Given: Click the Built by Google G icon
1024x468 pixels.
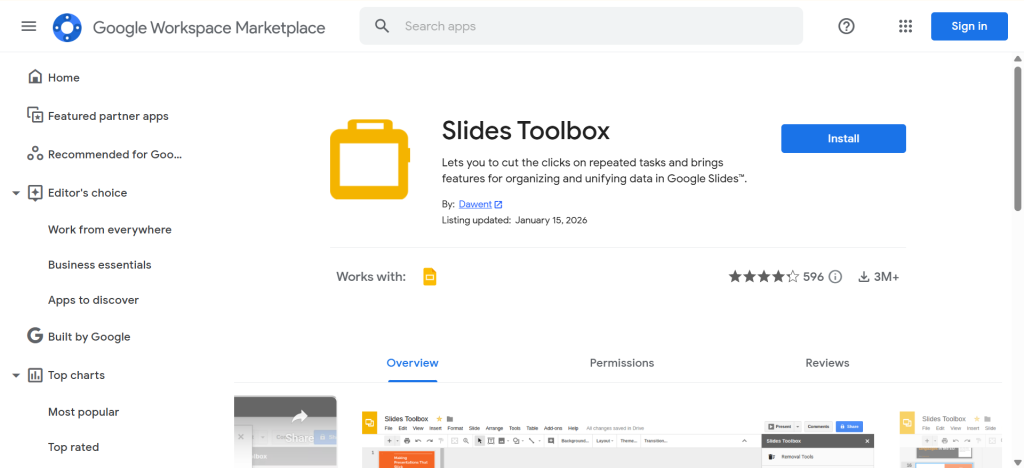Looking at the screenshot, I should (x=35, y=336).
